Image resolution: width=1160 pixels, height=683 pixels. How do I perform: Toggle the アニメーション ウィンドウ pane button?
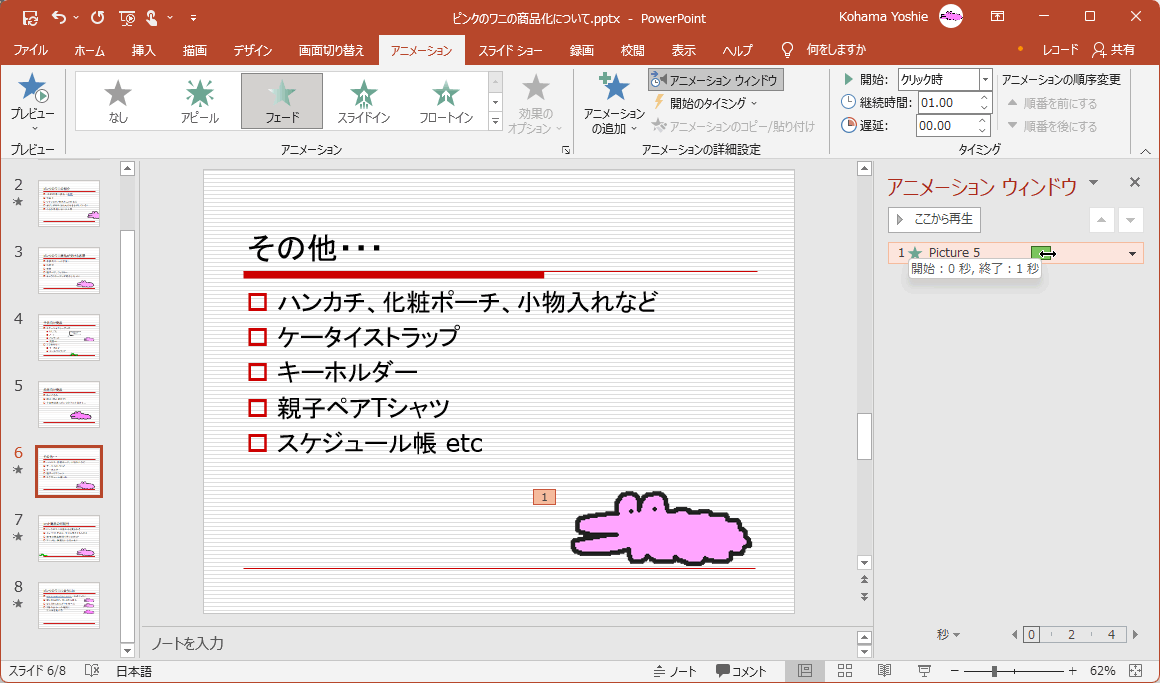(715, 80)
